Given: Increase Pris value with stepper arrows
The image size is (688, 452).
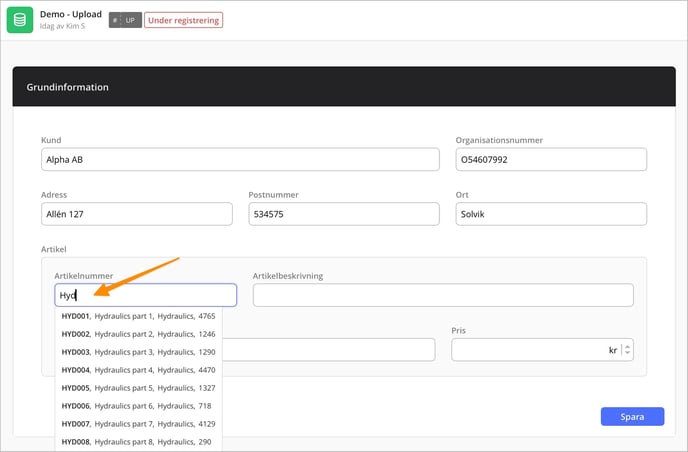Looking at the screenshot, I should coord(627,347).
